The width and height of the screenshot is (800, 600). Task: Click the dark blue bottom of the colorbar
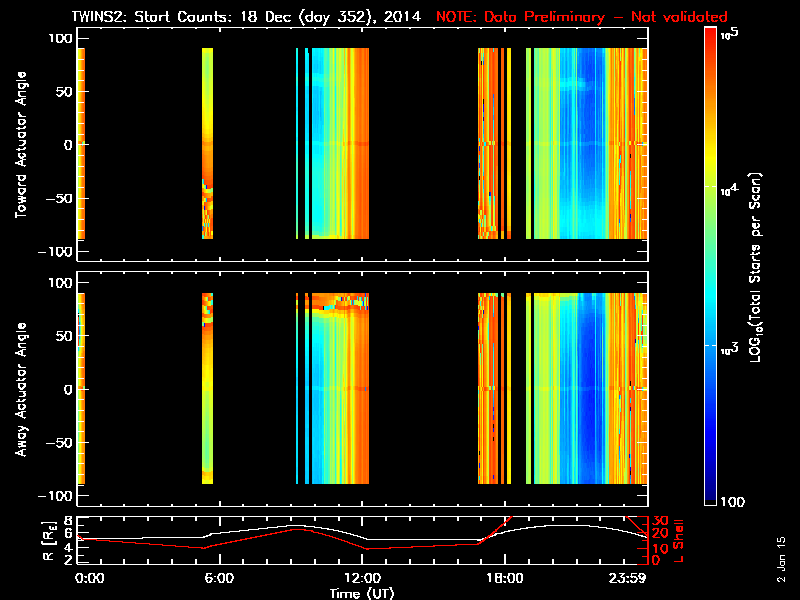[x=710, y=500]
